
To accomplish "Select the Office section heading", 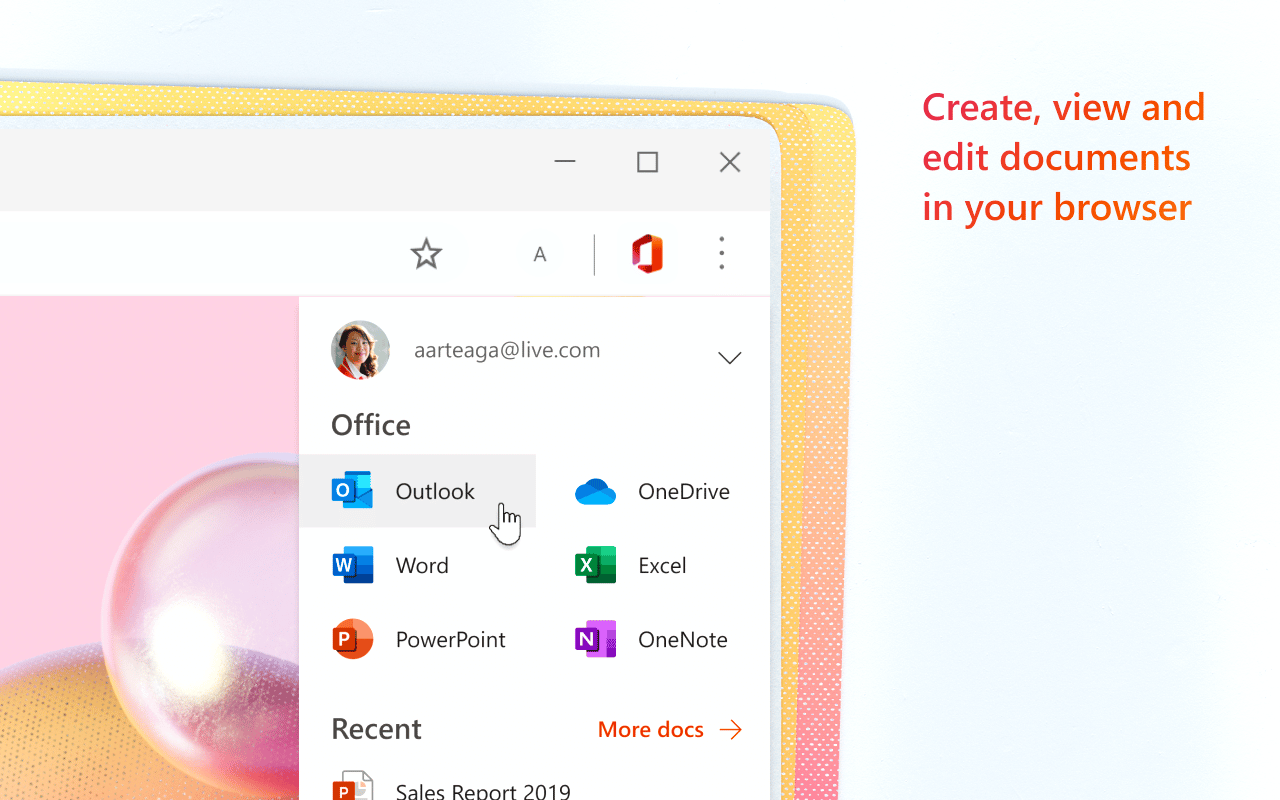I will [x=370, y=424].
